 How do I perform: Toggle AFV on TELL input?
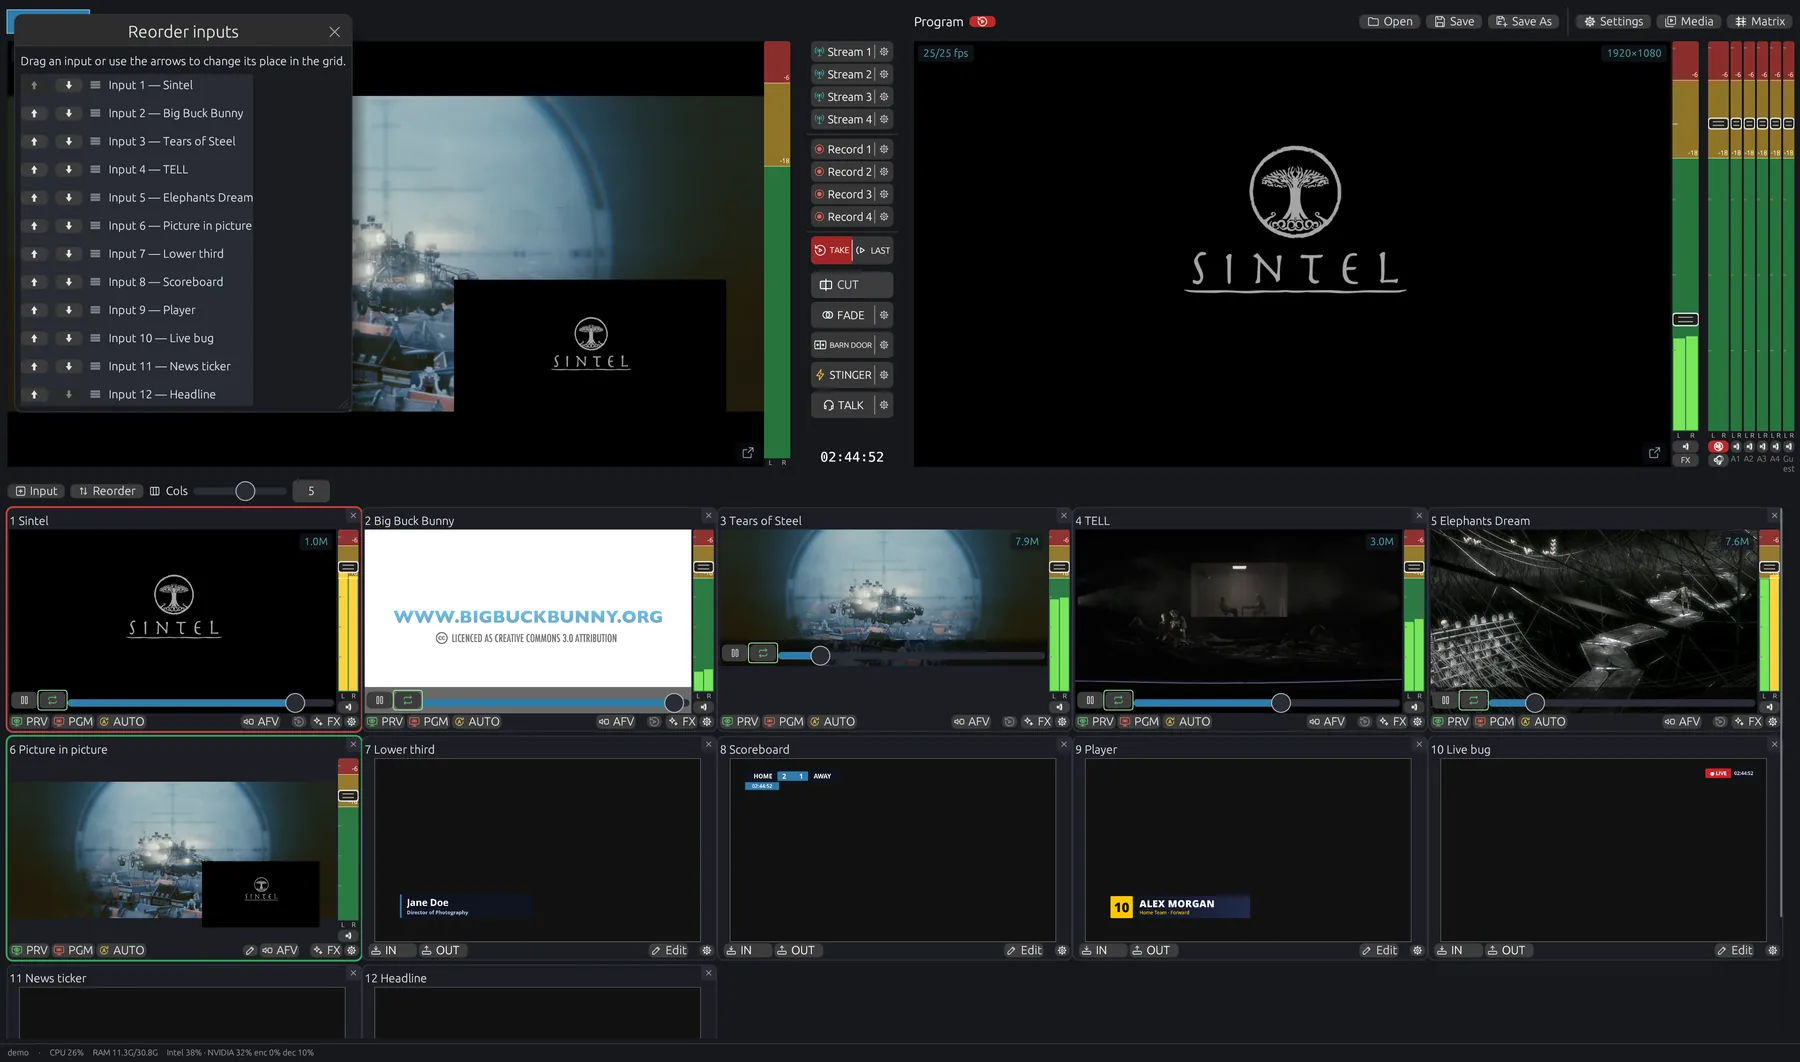click(x=1327, y=722)
